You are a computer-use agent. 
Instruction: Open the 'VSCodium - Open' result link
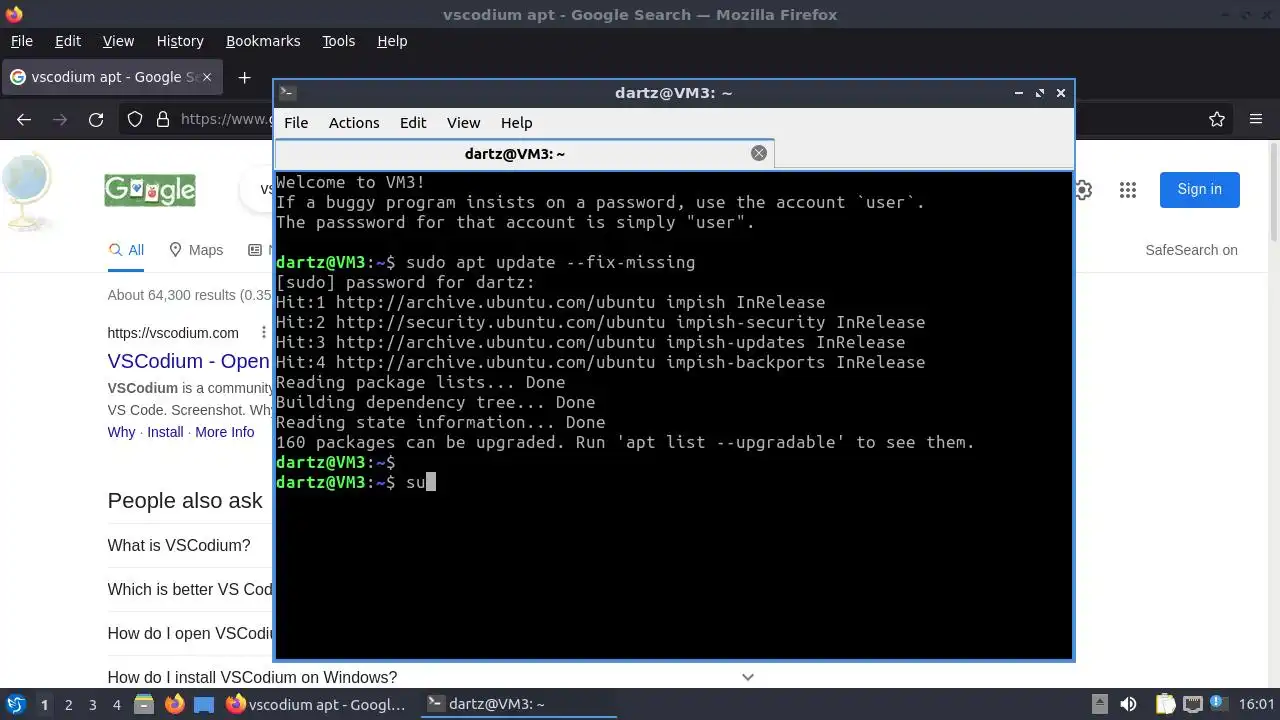tap(189, 361)
